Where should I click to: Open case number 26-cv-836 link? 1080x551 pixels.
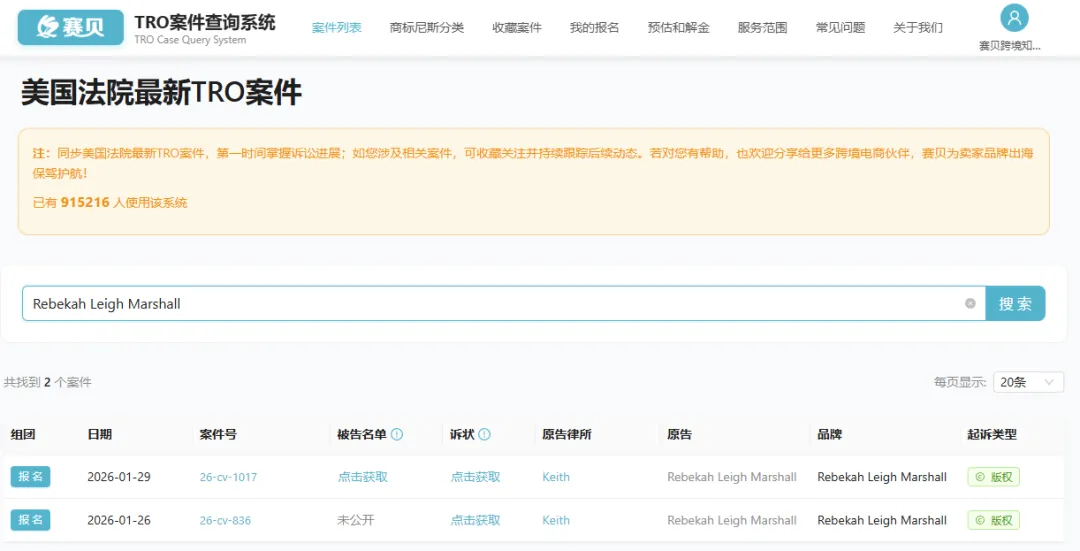pos(225,520)
